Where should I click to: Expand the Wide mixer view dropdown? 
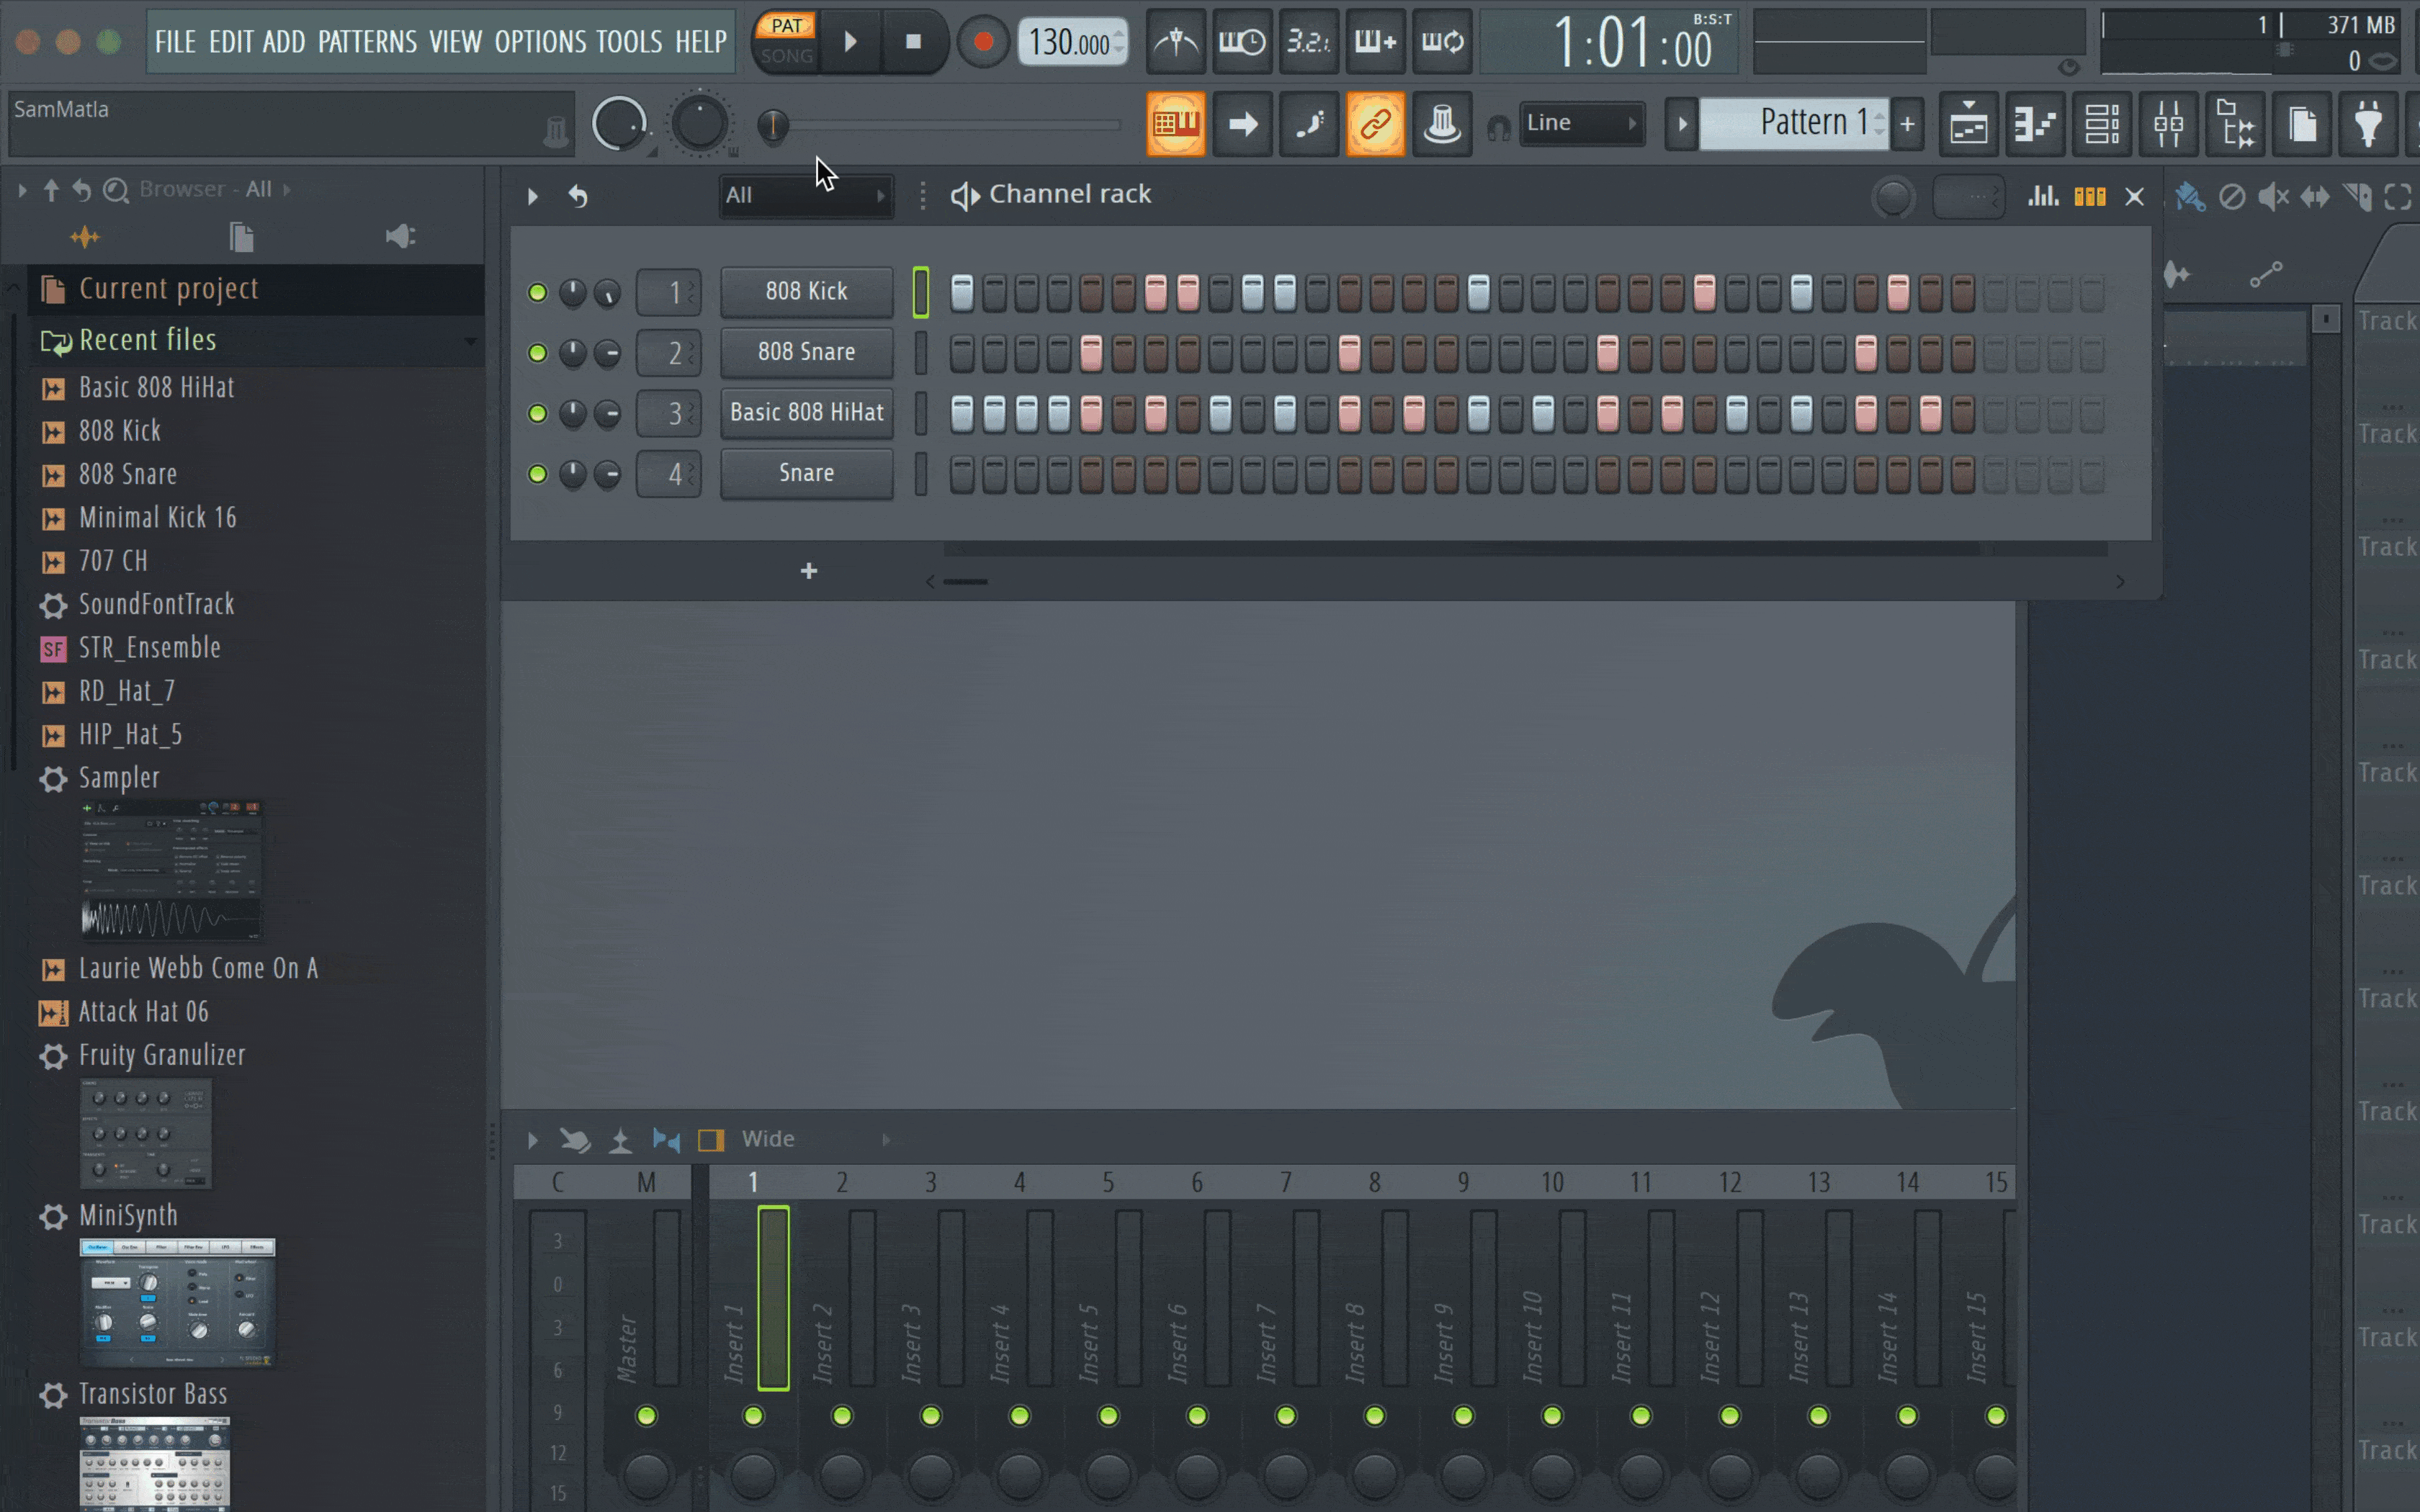(885, 1139)
